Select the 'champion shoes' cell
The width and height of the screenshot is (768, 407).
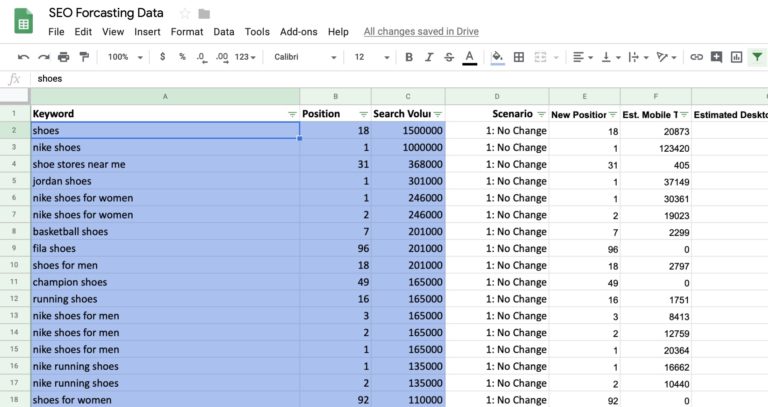pyautogui.click(x=165, y=282)
